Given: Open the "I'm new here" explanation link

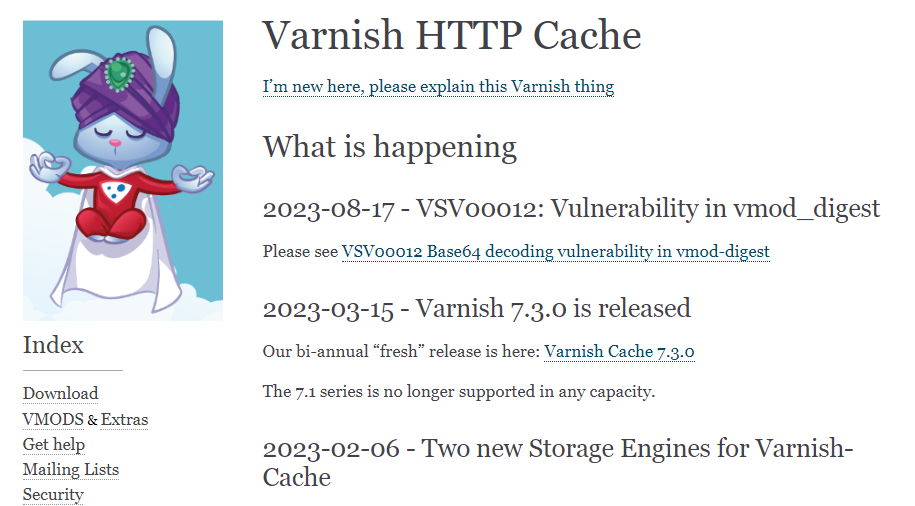Looking at the screenshot, I should coord(438,86).
